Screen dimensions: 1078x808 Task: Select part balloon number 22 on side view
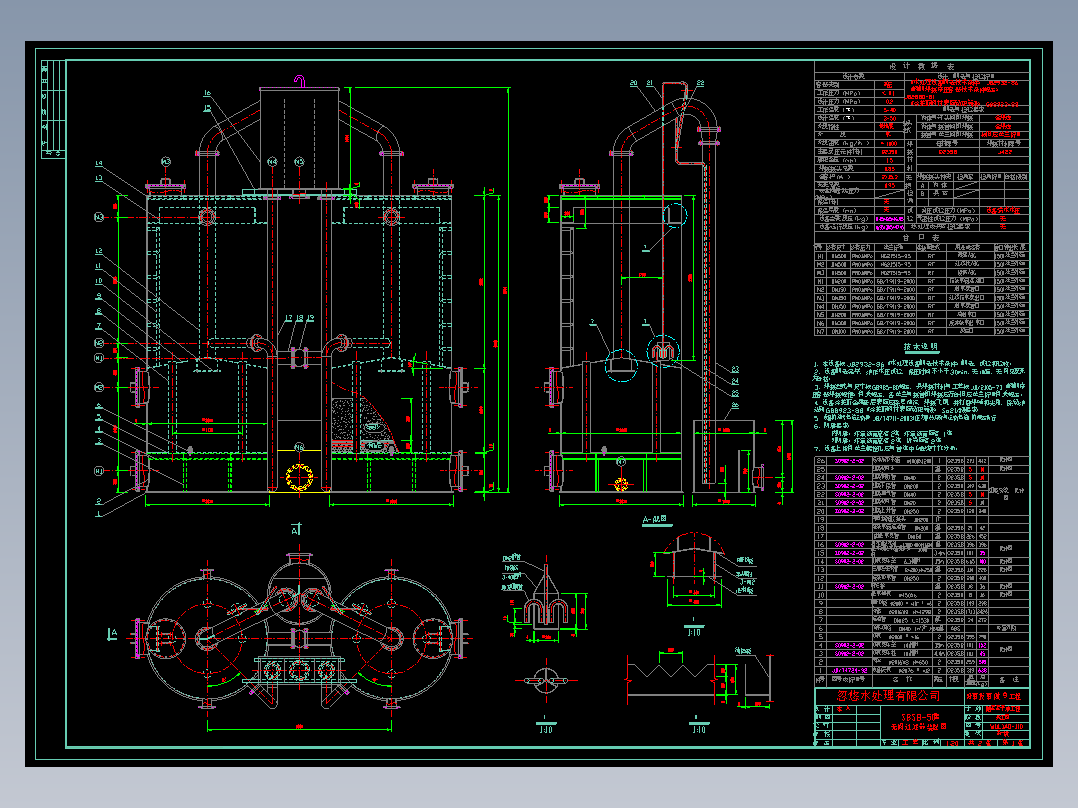700,83
